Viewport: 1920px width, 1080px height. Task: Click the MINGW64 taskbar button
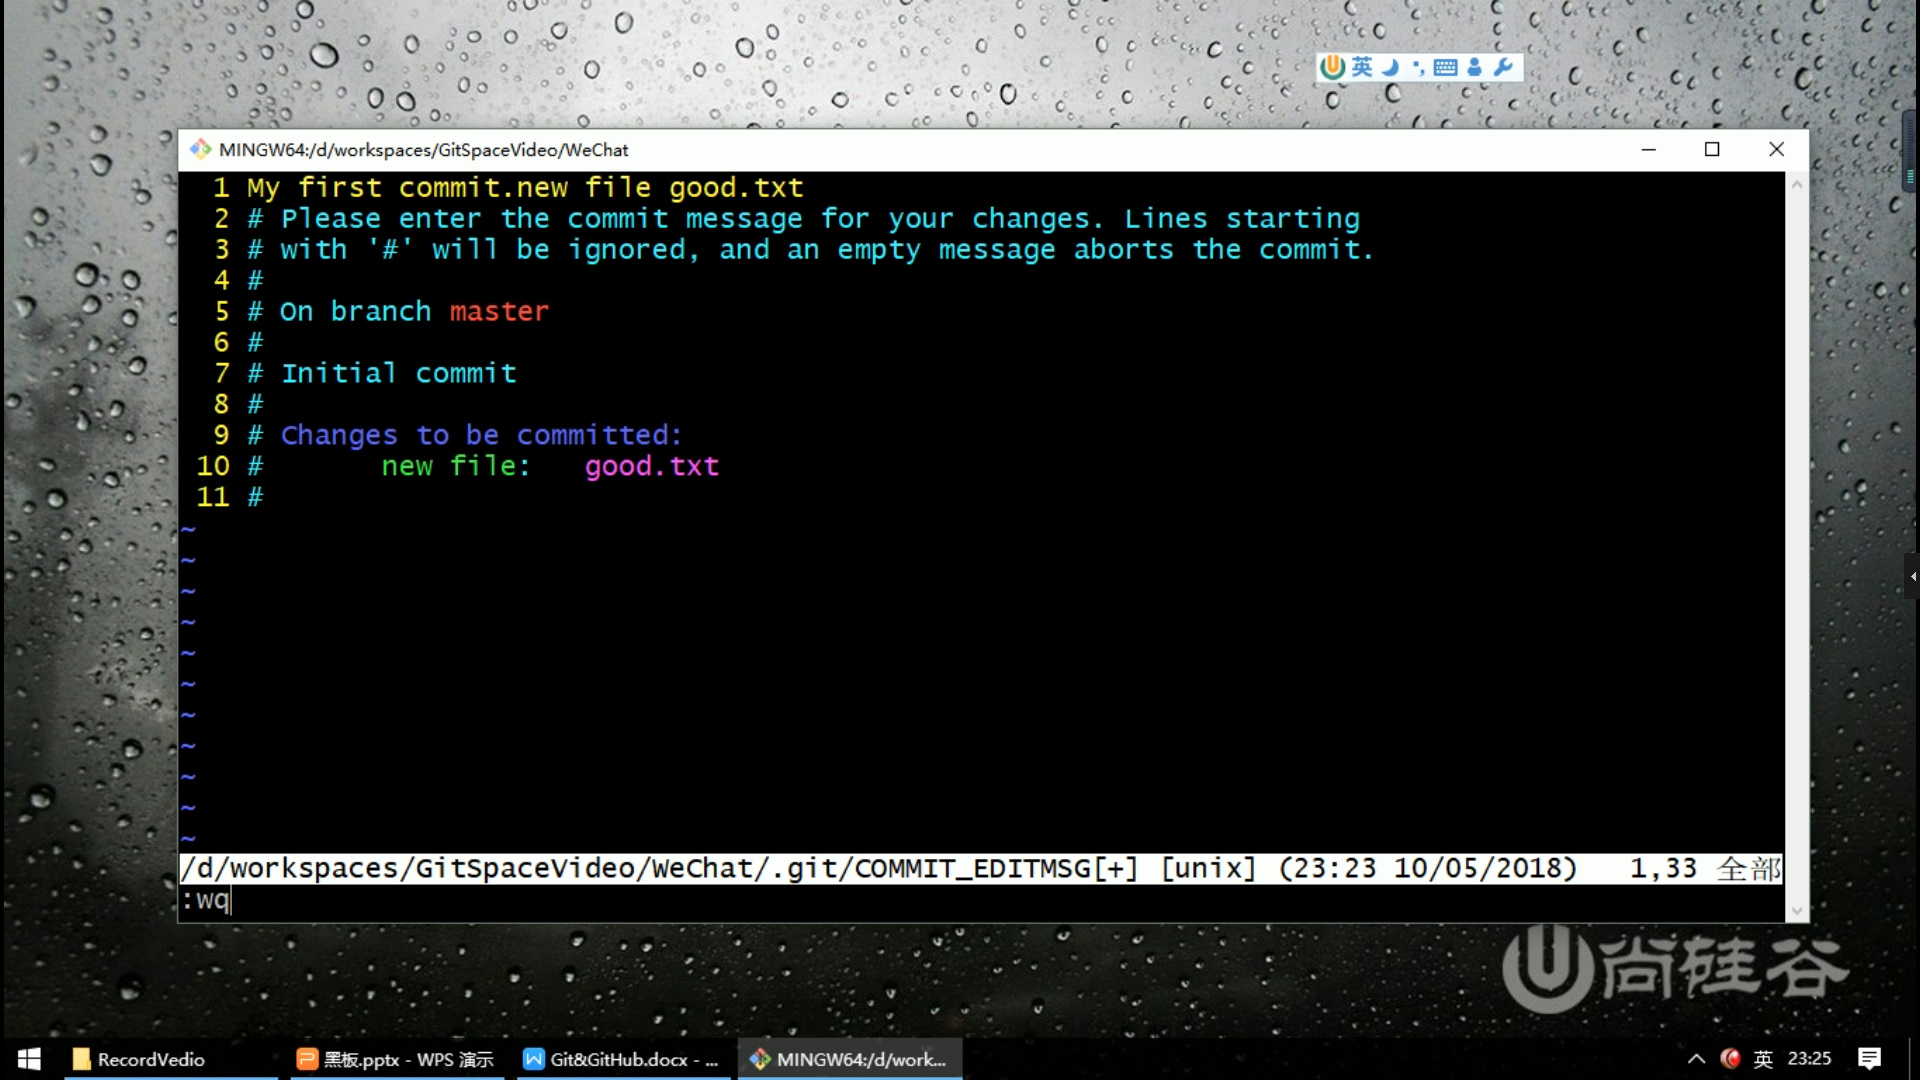pyautogui.click(x=849, y=1059)
